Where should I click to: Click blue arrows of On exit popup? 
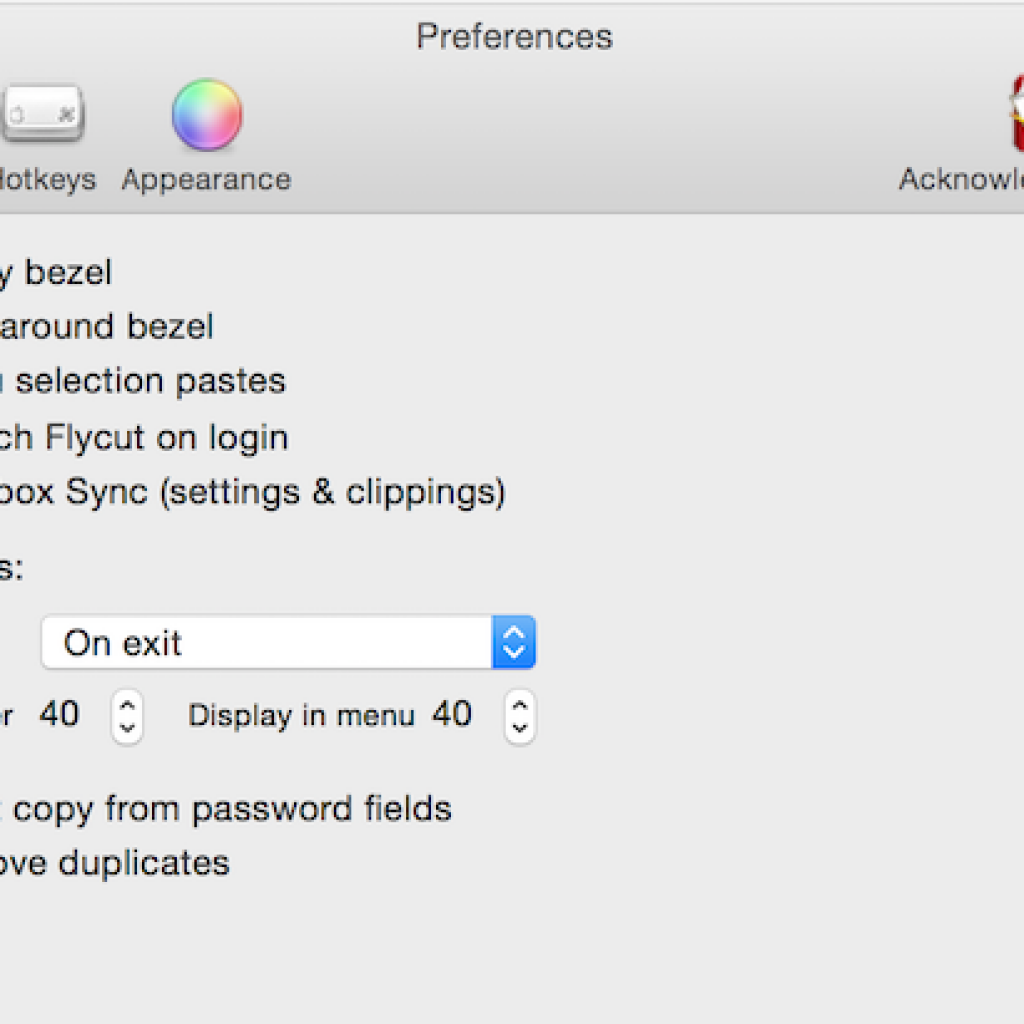pos(514,643)
